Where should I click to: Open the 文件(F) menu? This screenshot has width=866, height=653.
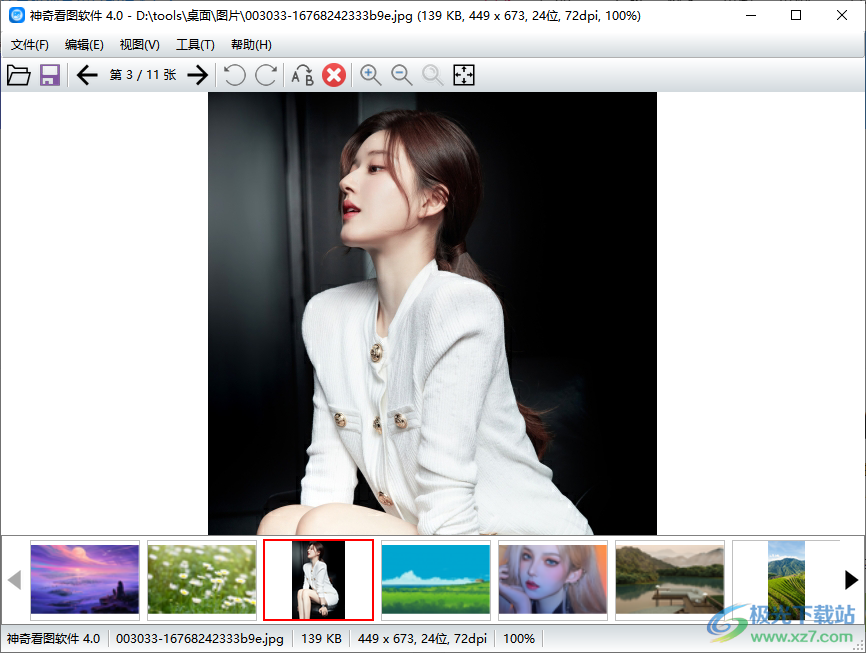(30, 45)
